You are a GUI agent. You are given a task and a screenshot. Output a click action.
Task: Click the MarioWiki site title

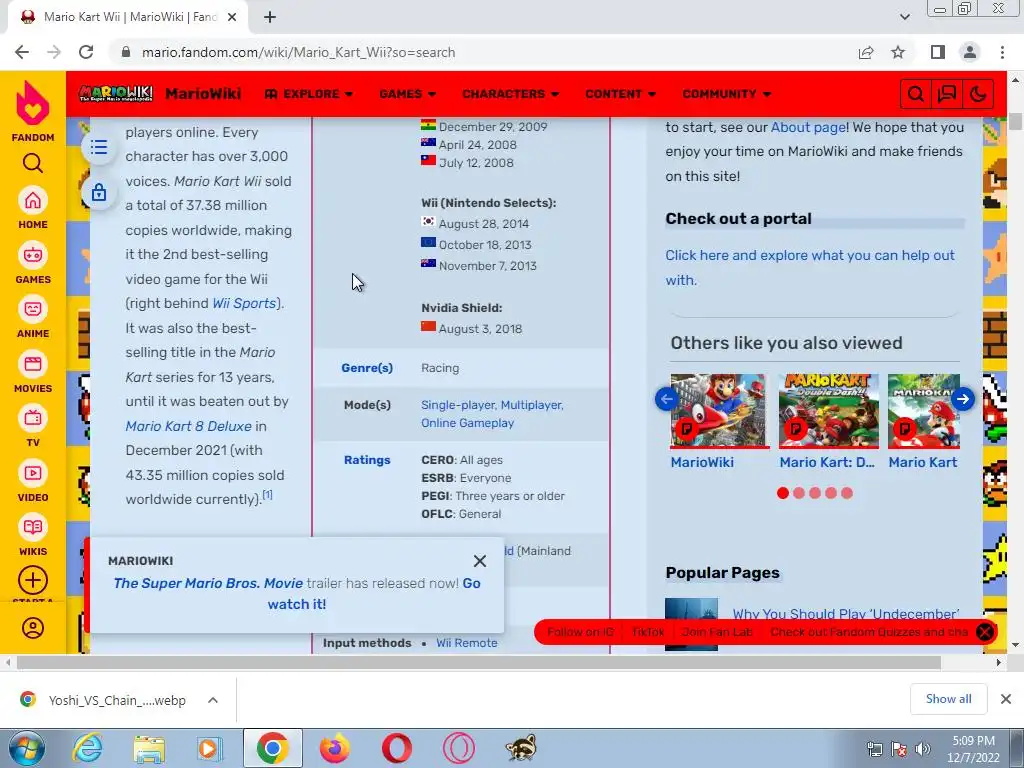(203, 94)
